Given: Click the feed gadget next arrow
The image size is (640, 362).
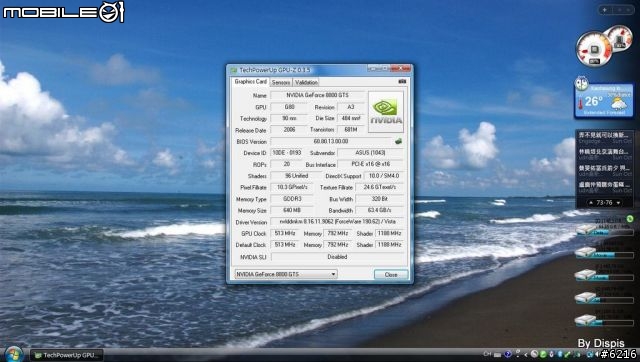Looking at the screenshot, I should tap(618, 203).
